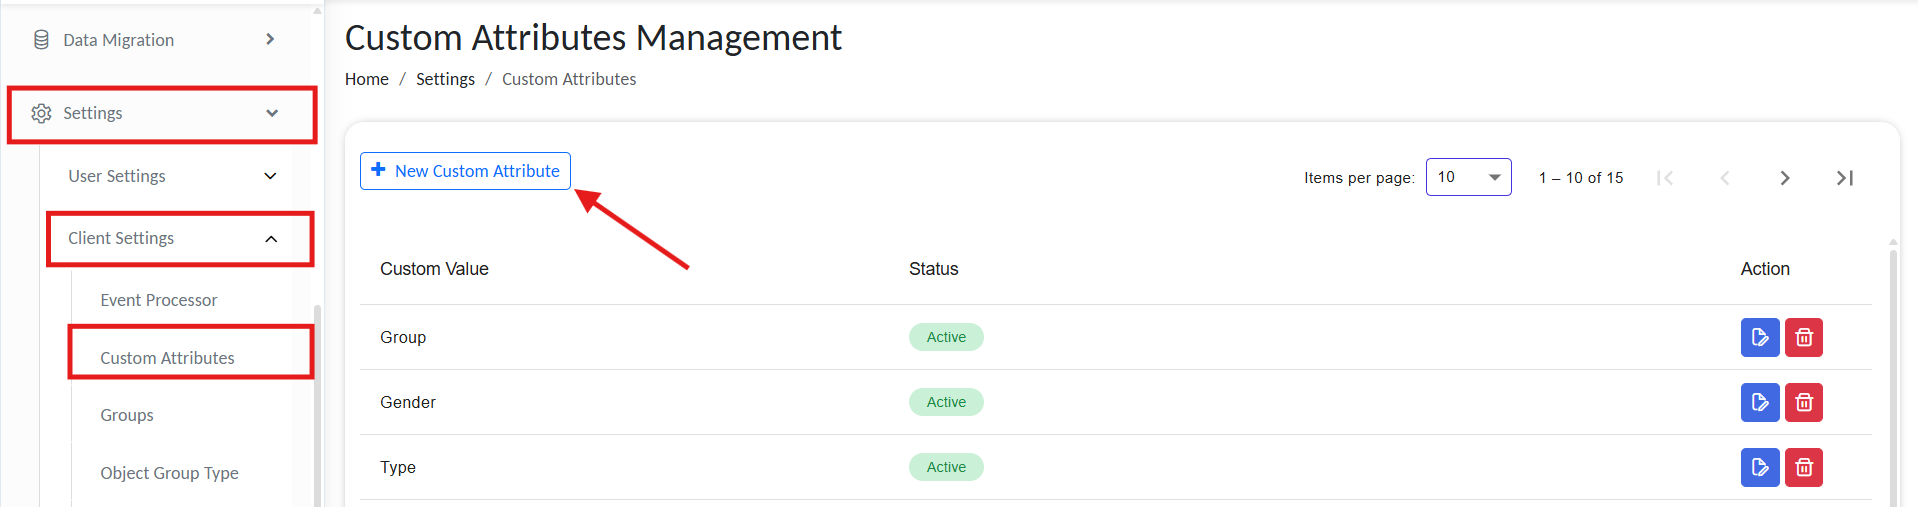Click the delete icon for Group row
This screenshot has height=507, width=1918.
click(1804, 338)
